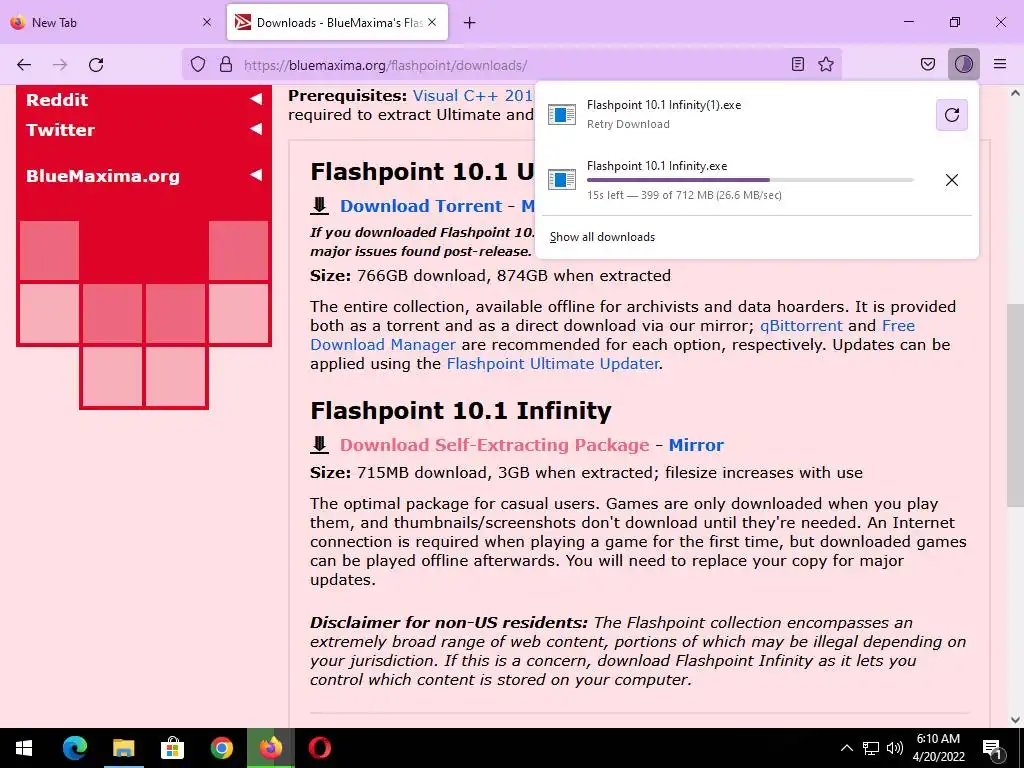1024x768 pixels.
Task: Toggle the downloads panel toolbar button
Action: (x=964, y=64)
